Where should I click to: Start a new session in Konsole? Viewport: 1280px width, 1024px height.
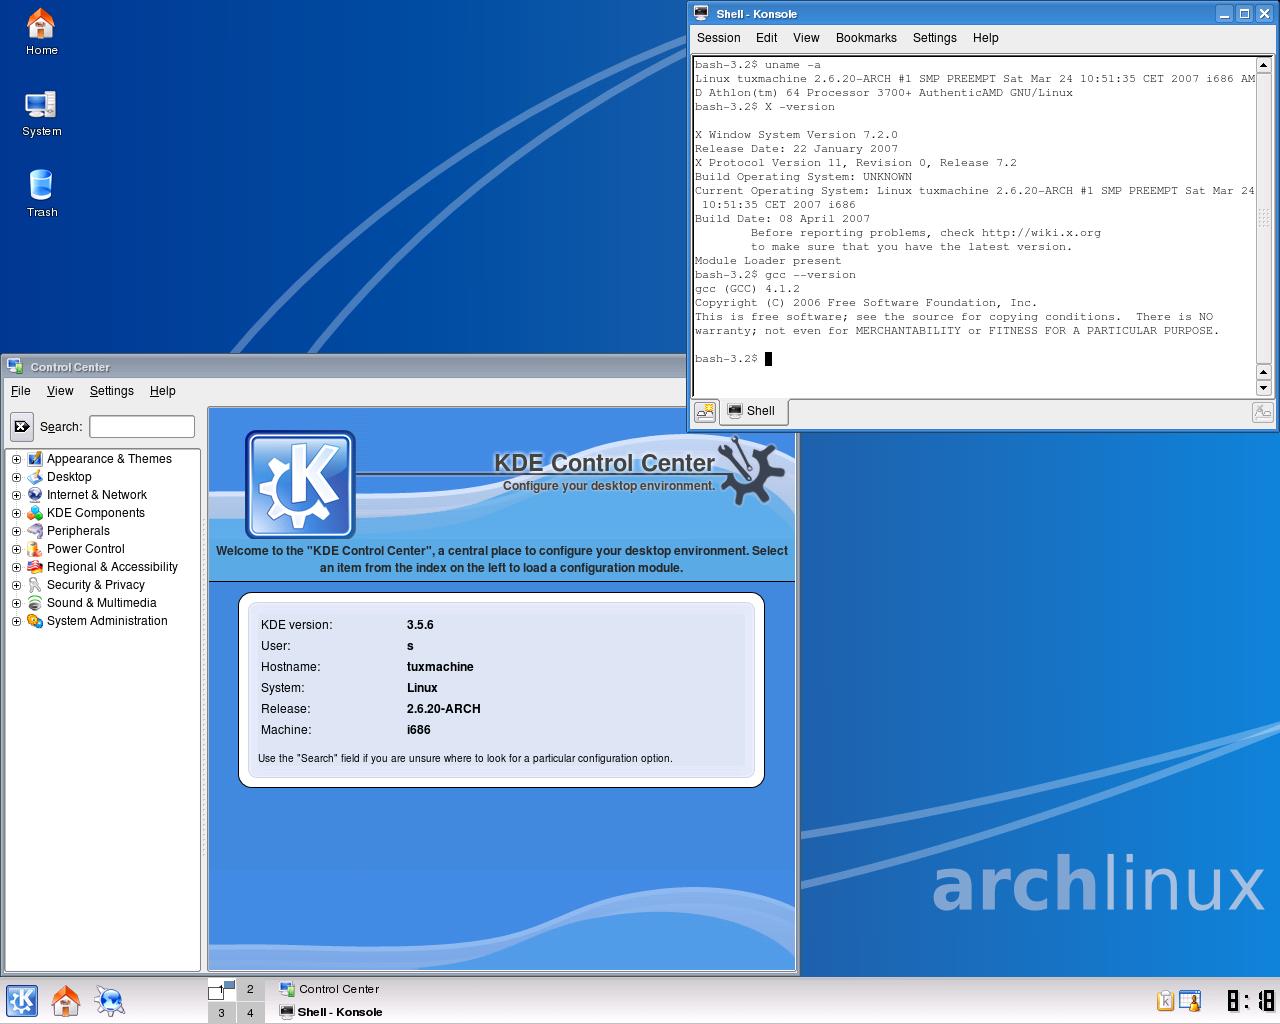(706, 411)
